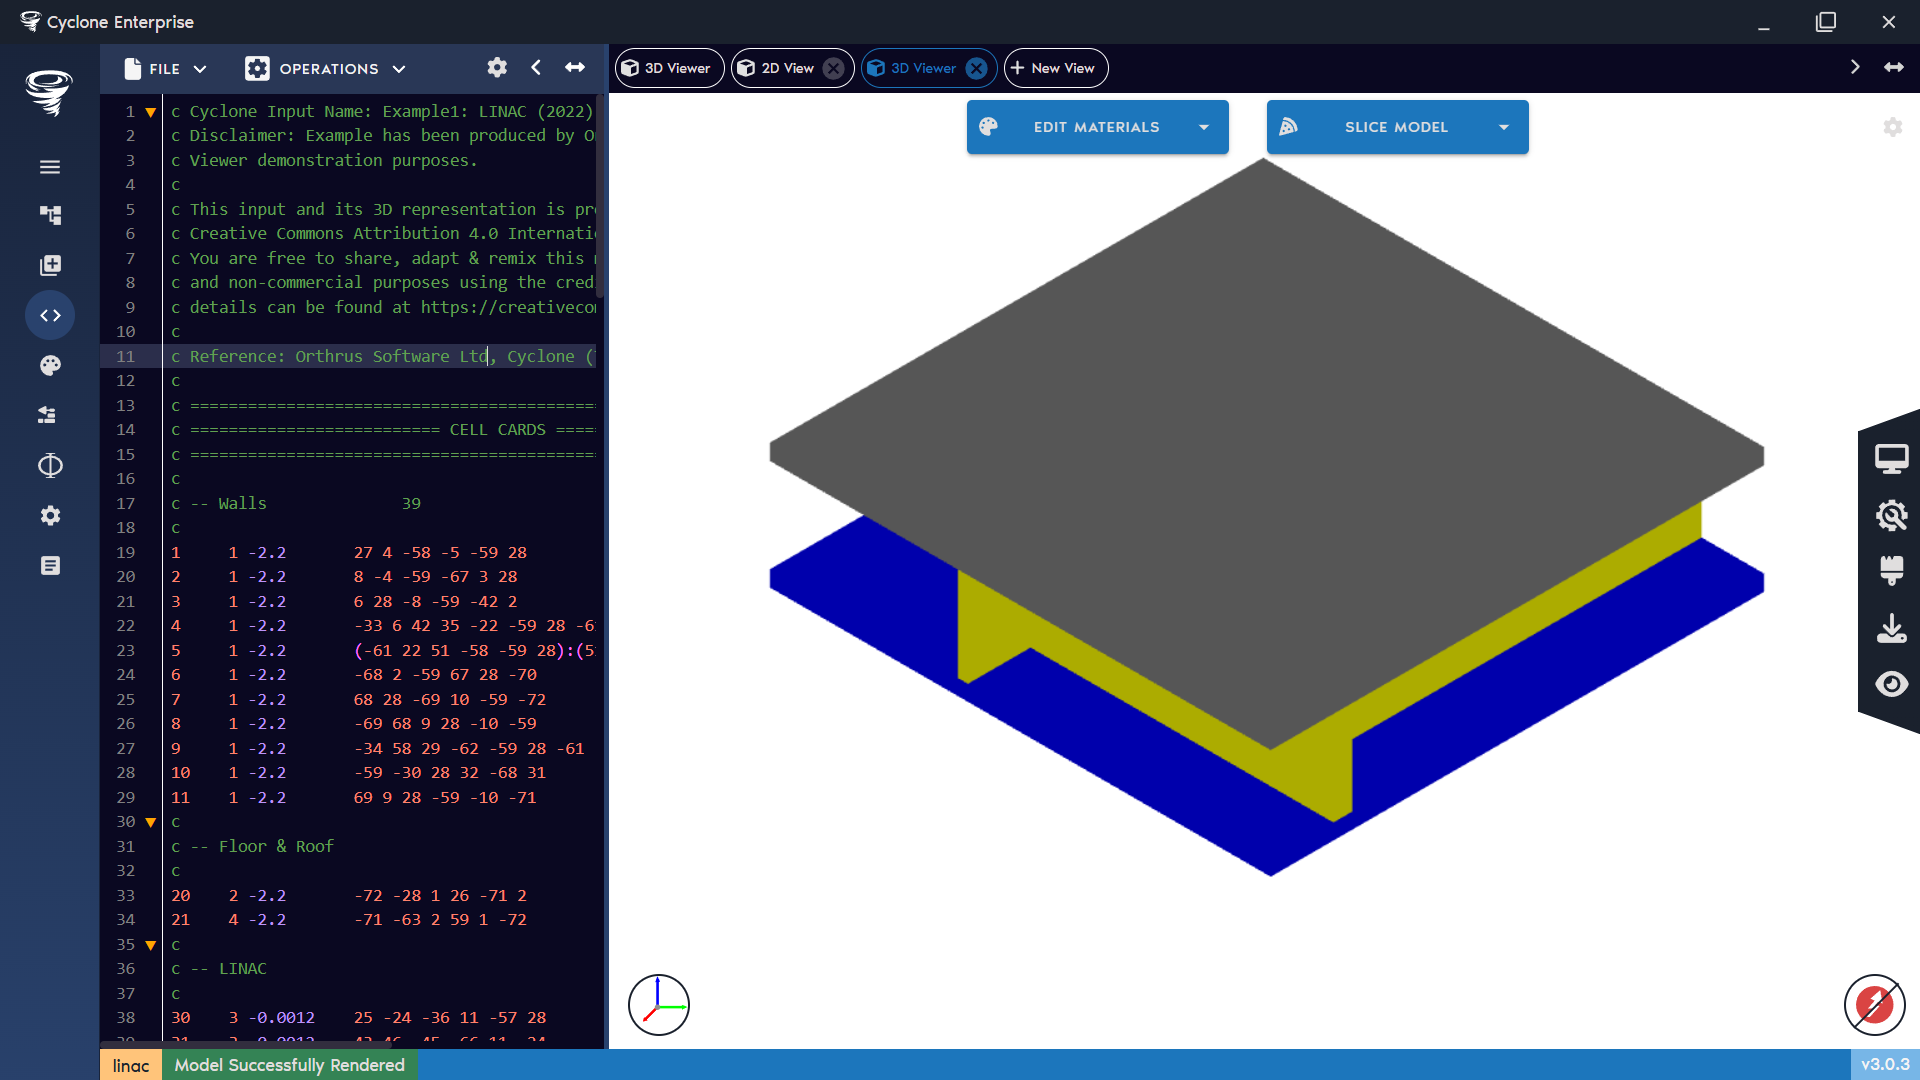Click the add new file icon in sidebar
This screenshot has width=1920, height=1080.
tap(50, 265)
